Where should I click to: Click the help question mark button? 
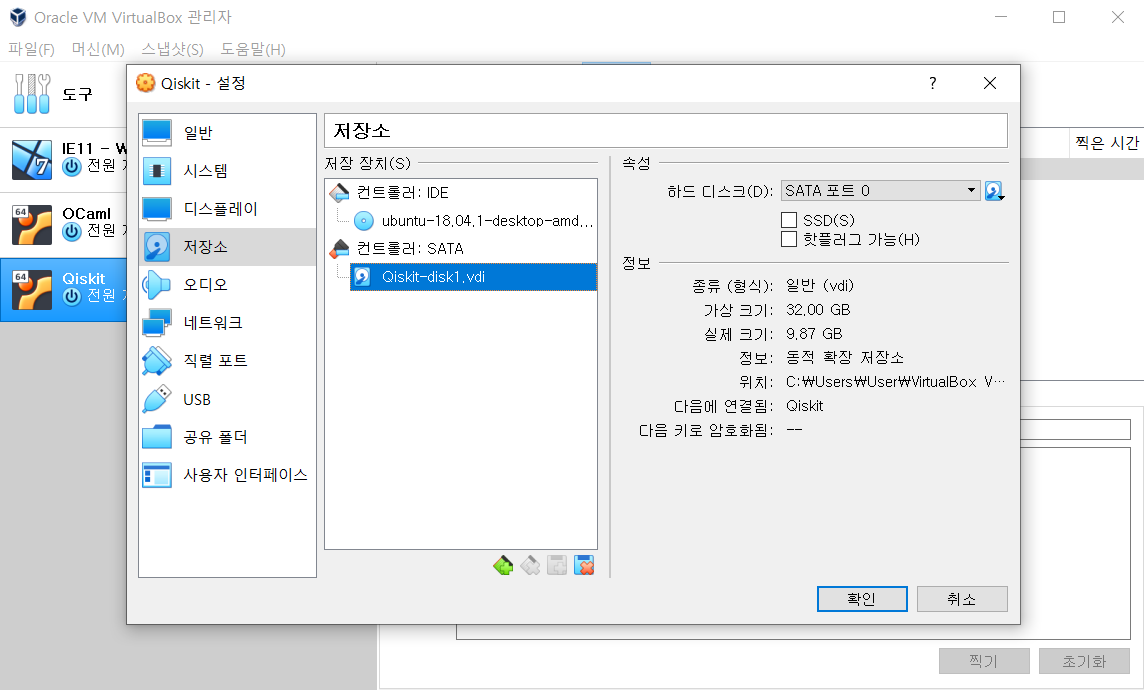click(x=932, y=83)
